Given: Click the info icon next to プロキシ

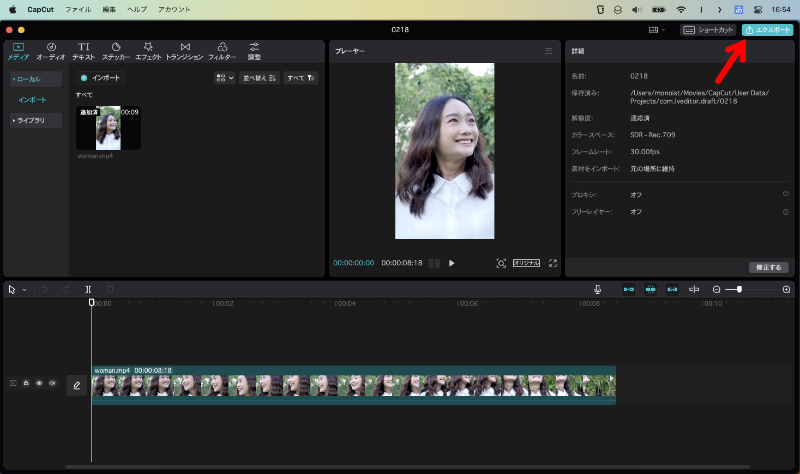Looking at the screenshot, I should [786, 193].
